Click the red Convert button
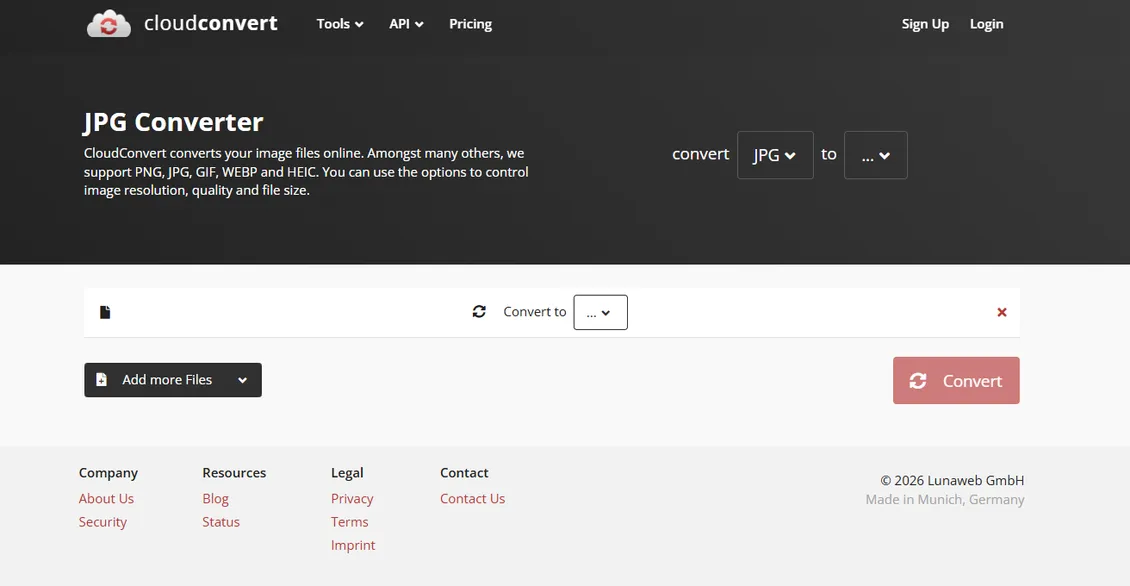The height and width of the screenshot is (586, 1130). 956,381
